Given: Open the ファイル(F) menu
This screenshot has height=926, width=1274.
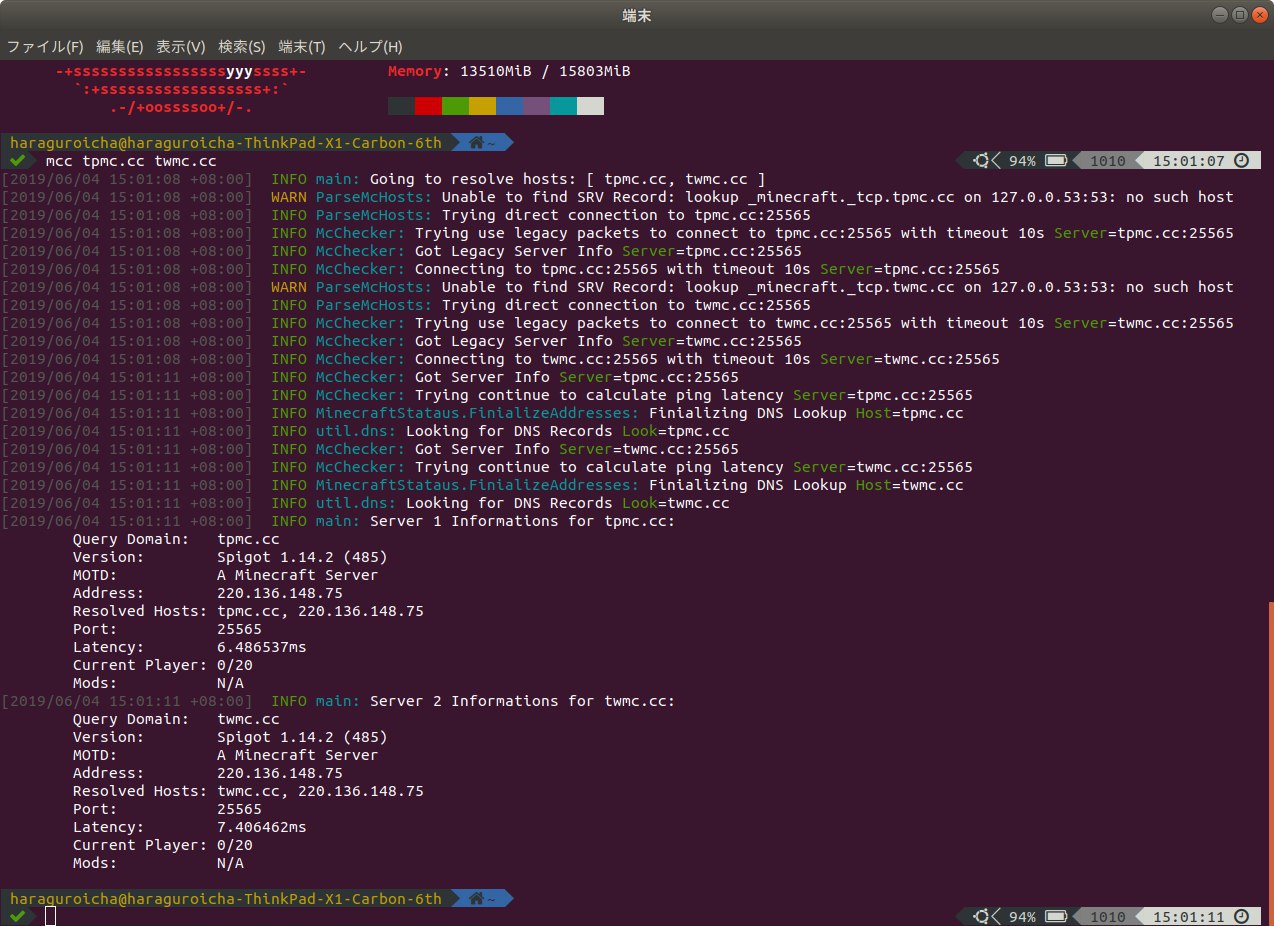Looking at the screenshot, I should point(46,47).
